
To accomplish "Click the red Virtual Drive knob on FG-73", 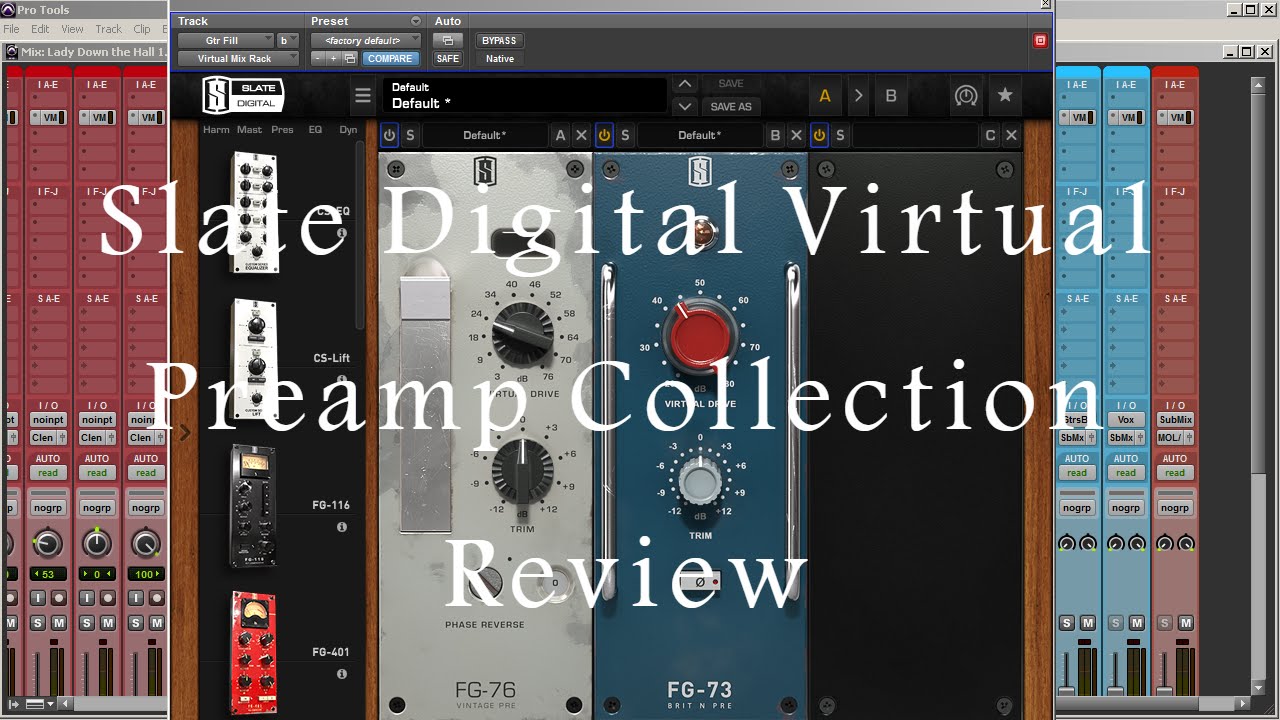I will click(699, 337).
